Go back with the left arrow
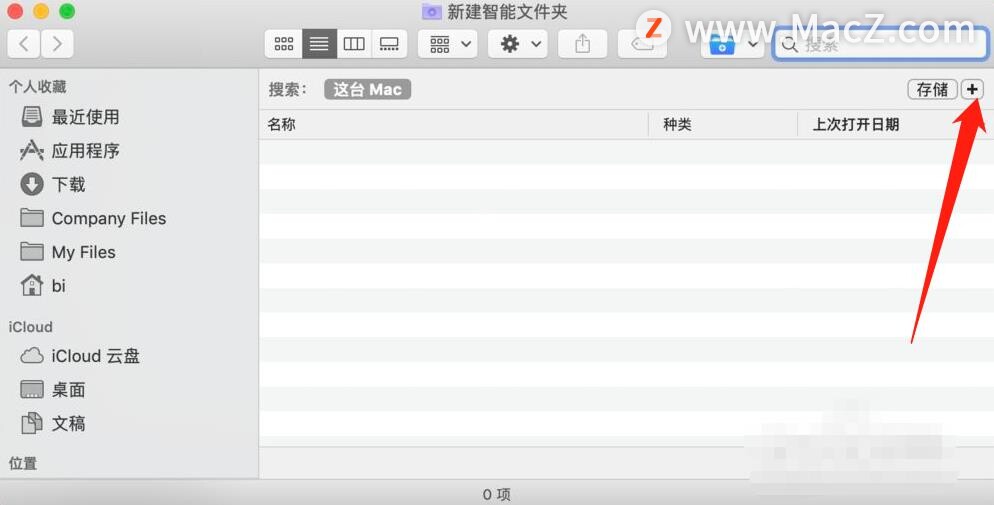The image size is (994, 505). tap(24, 44)
